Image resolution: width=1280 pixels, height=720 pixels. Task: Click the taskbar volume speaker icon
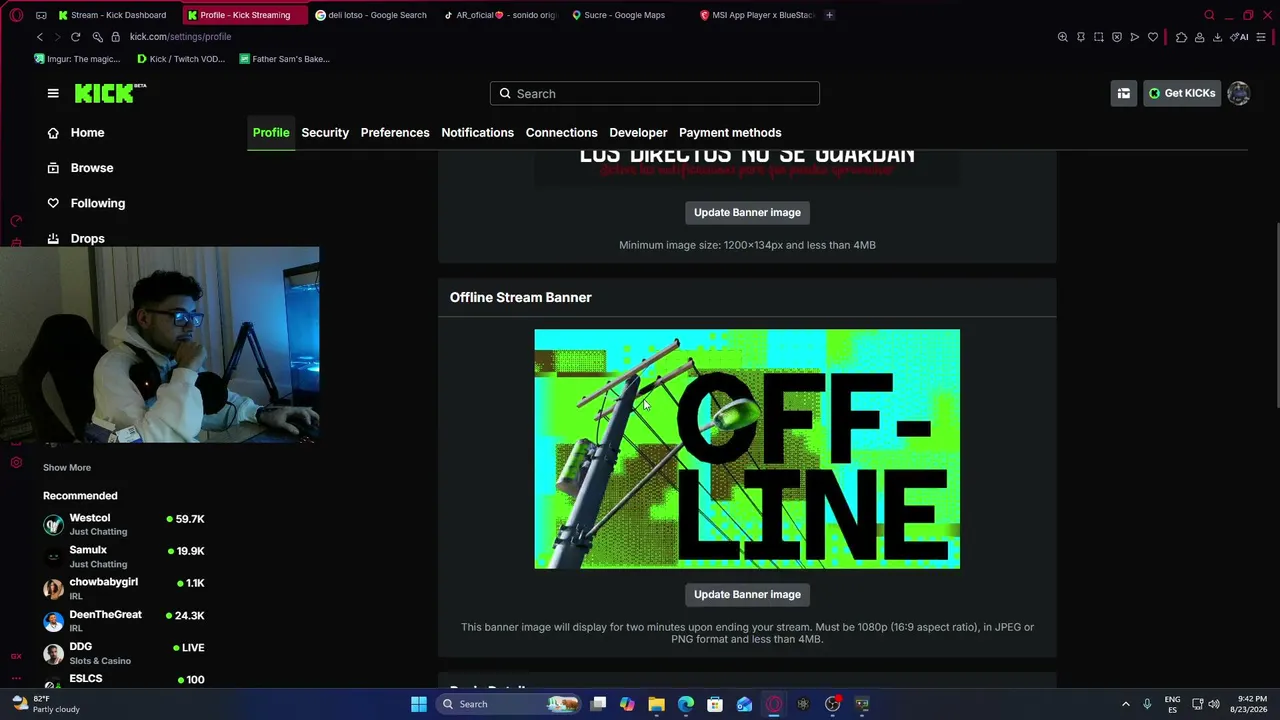(x=1214, y=704)
